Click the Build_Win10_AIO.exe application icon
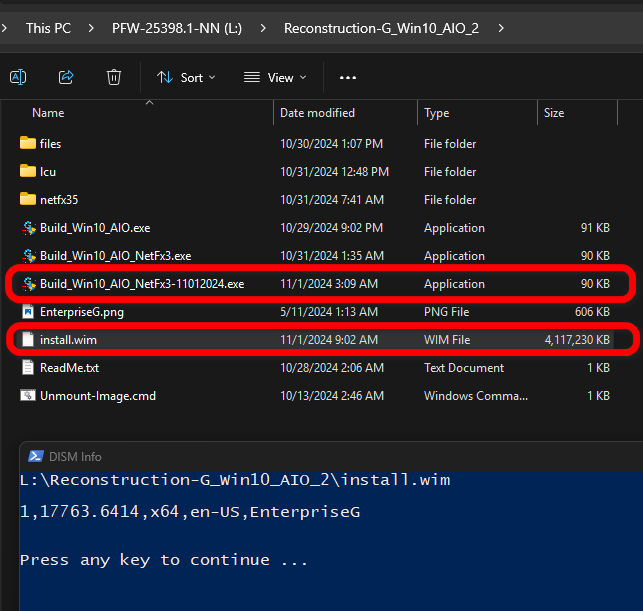643x611 pixels. (29, 228)
